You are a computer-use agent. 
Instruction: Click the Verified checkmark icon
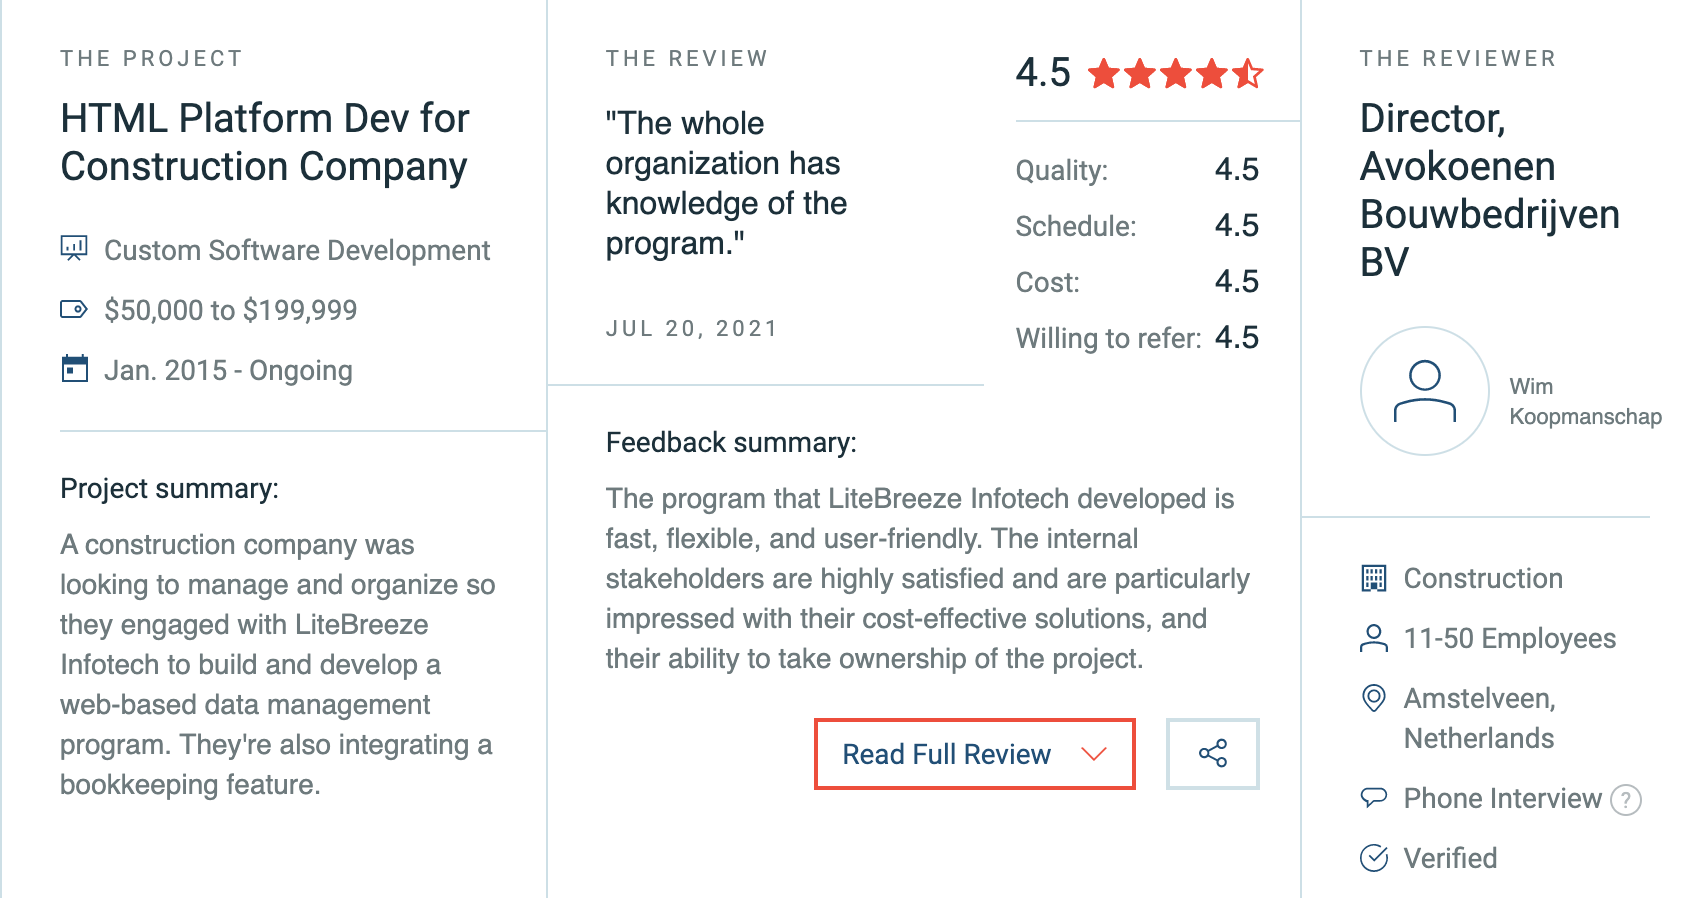1374,858
